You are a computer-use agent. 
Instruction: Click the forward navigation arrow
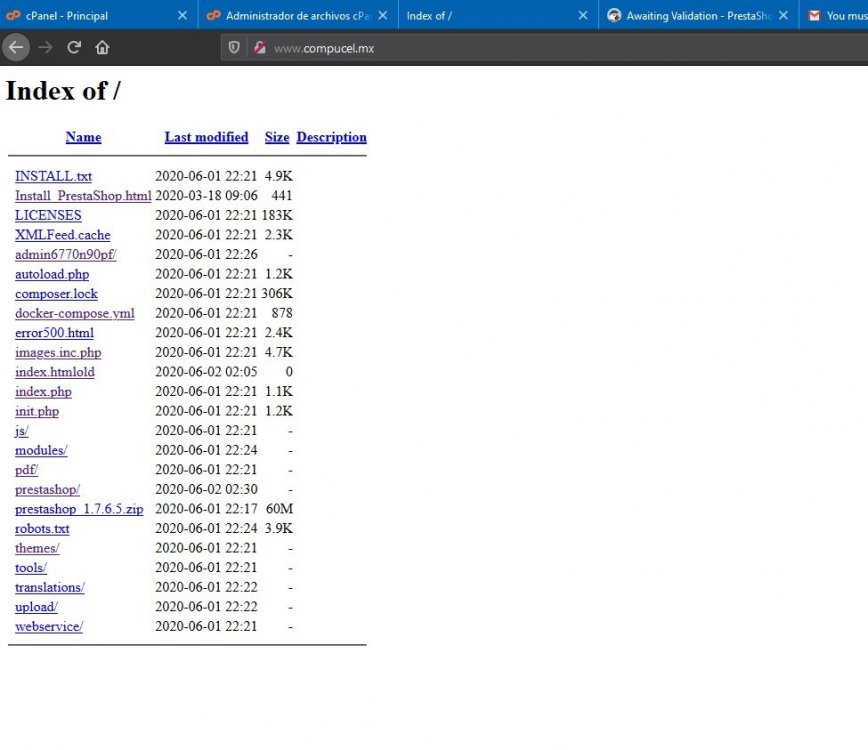click(x=45, y=48)
